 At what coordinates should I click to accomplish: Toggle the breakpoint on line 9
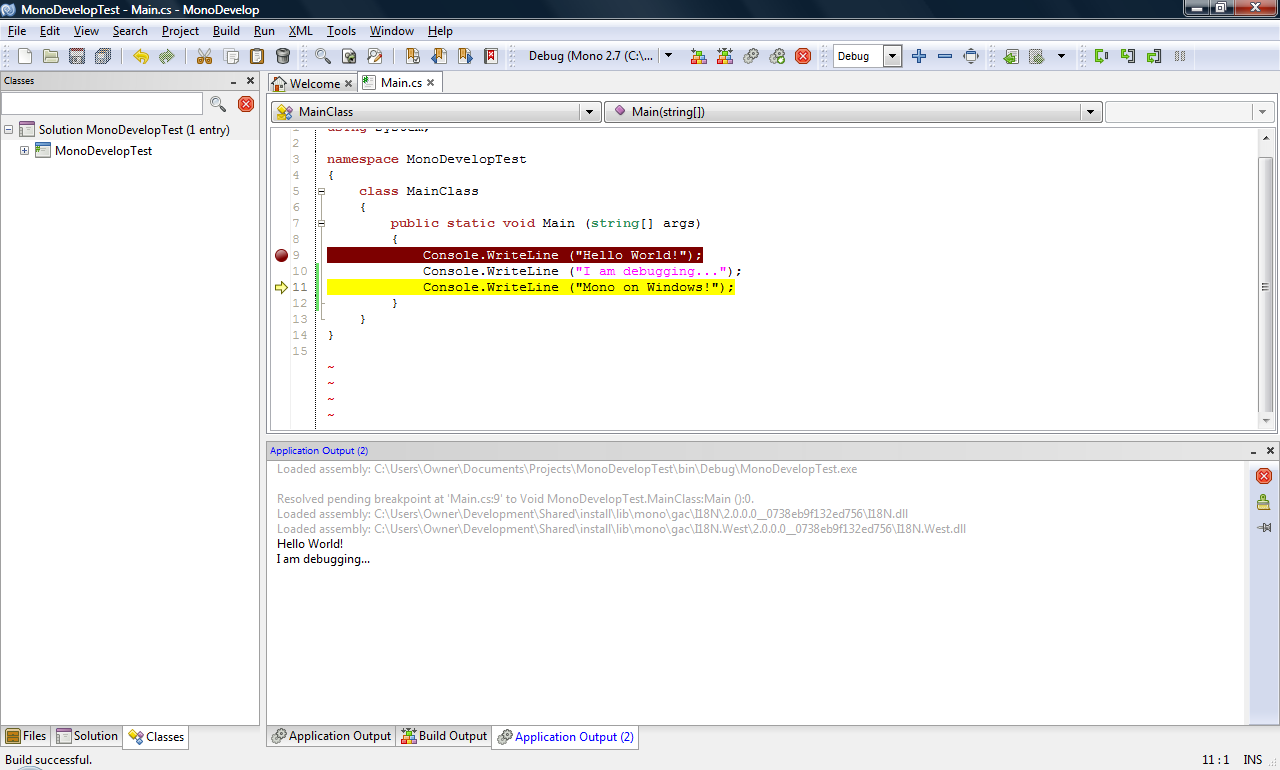click(x=281, y=255)
